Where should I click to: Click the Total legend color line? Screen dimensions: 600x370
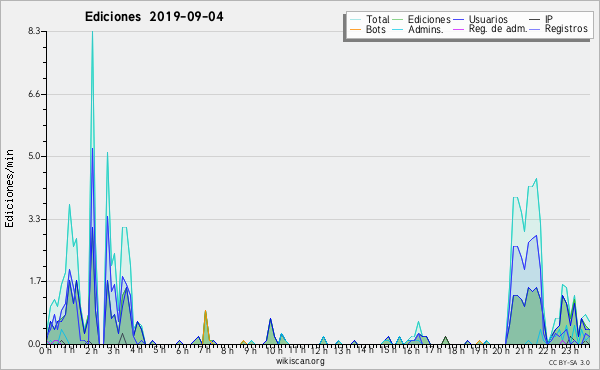[x=355, y=20]
